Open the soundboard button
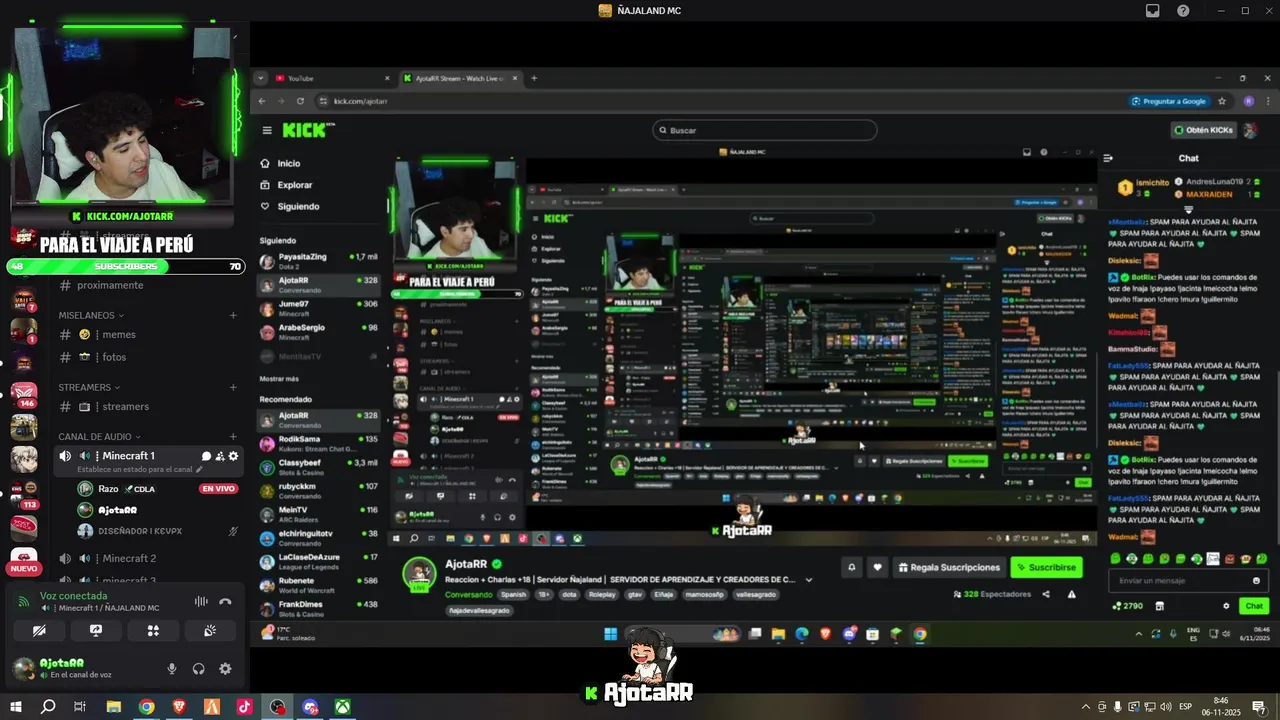The width and height of the screenshot is (1280, 720). coord(210,631)
